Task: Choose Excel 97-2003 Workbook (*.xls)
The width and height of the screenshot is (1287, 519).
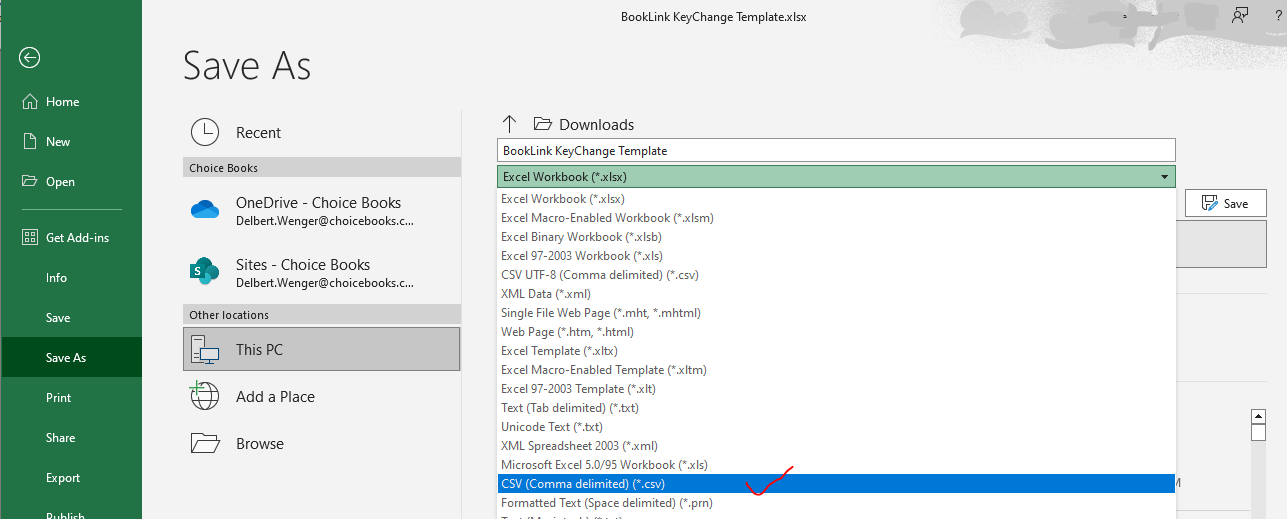Action: [836, 256]
